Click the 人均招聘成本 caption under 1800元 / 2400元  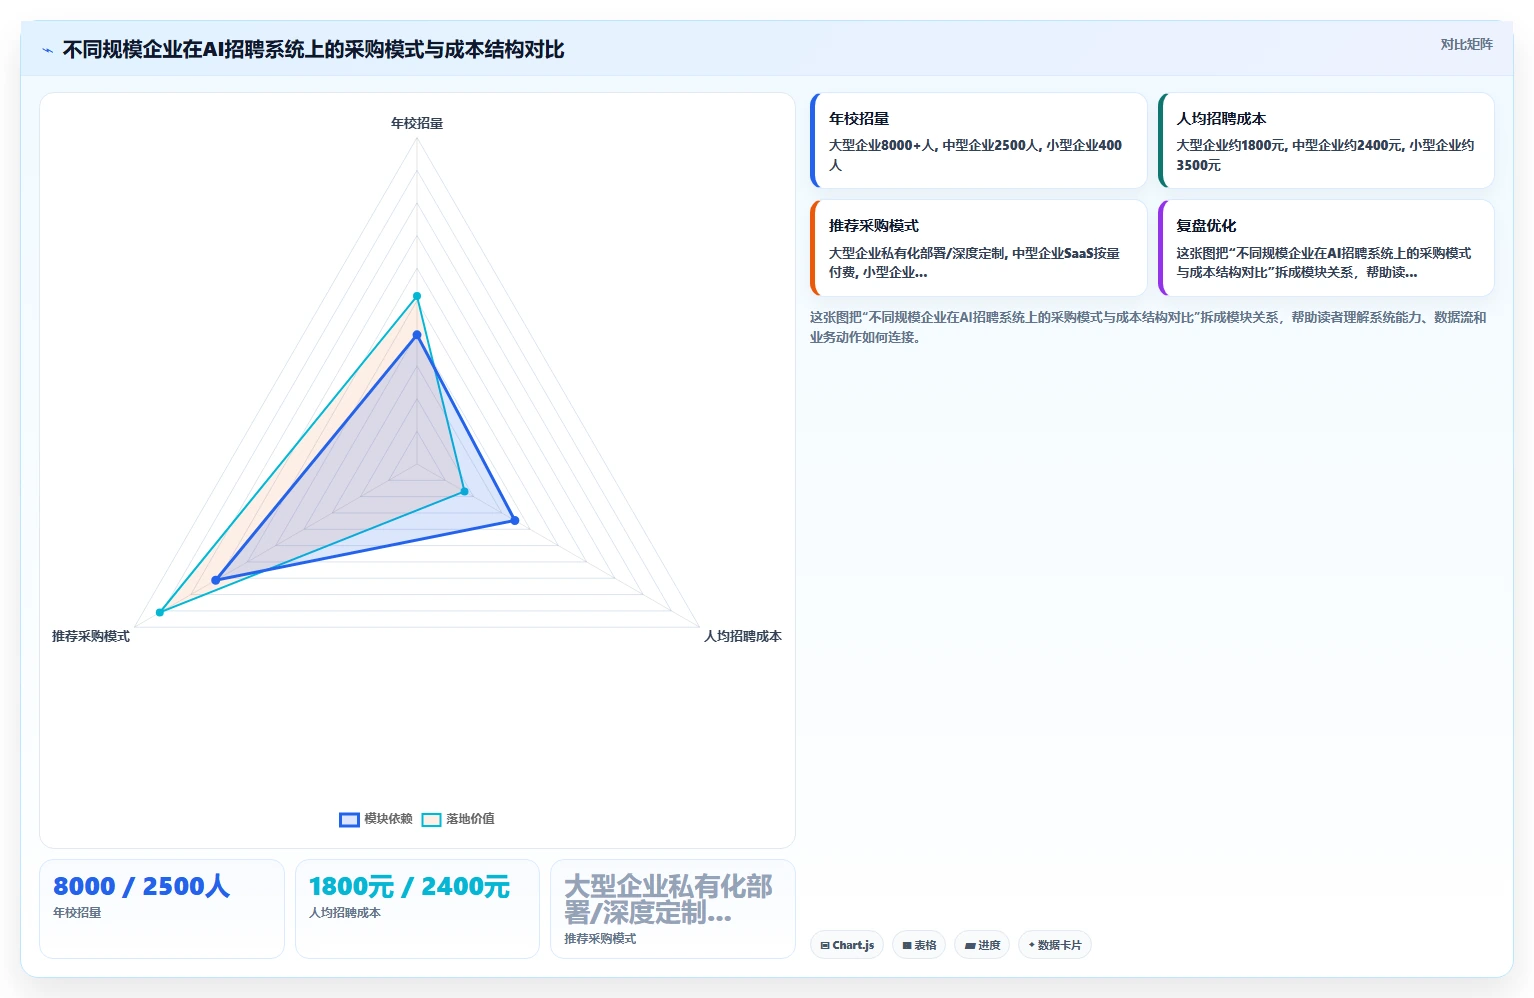(345, 913)
